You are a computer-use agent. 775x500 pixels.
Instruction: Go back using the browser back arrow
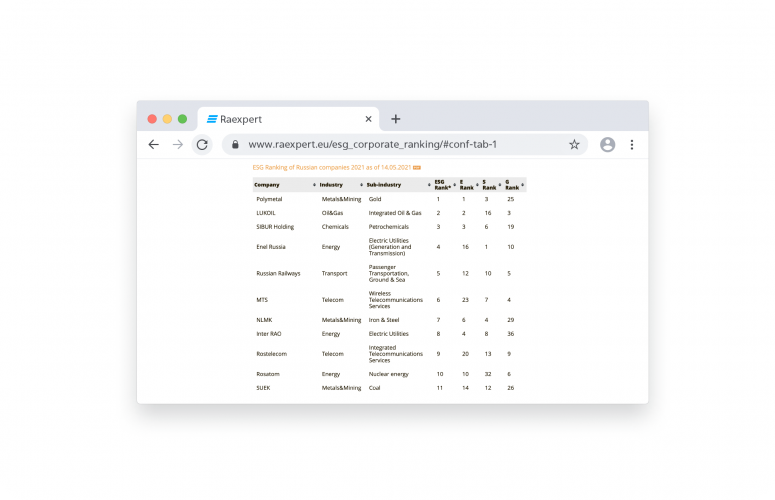[154, 145]
